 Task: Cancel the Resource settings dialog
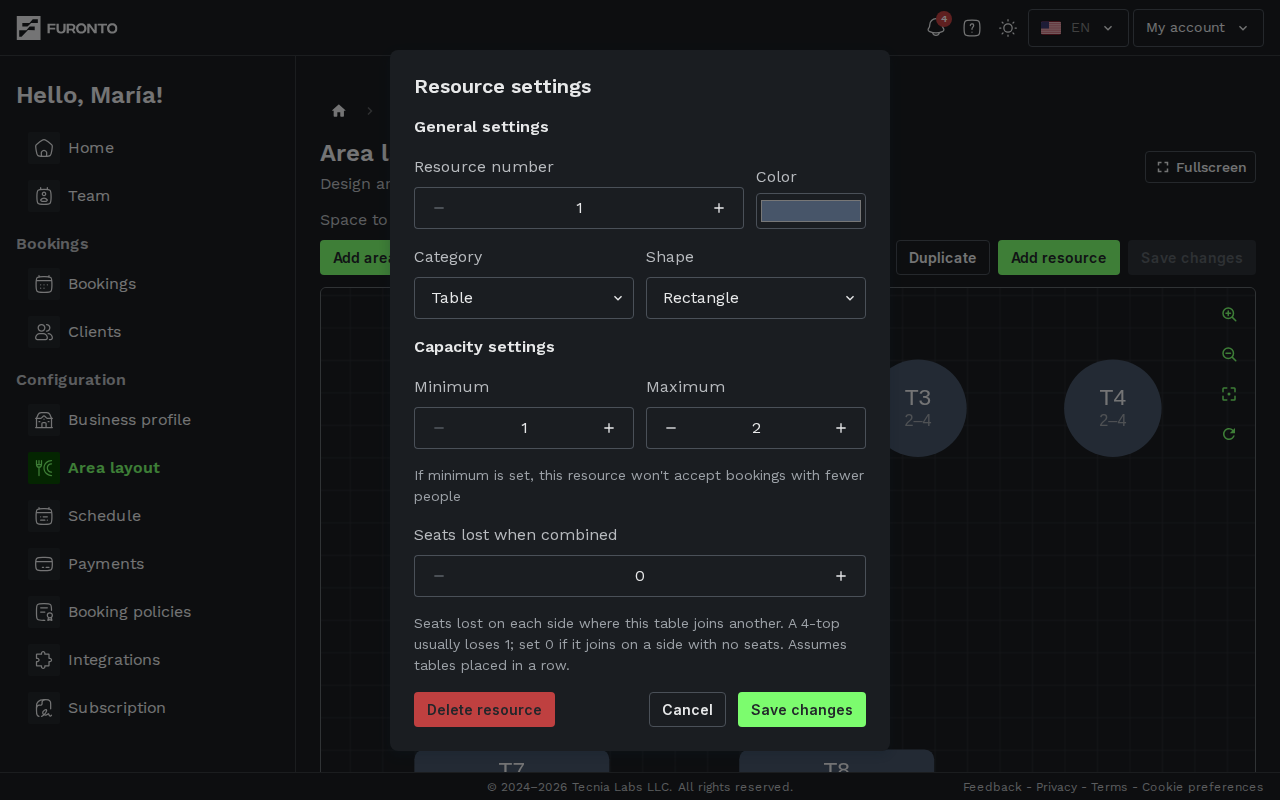tap(687, 710)
